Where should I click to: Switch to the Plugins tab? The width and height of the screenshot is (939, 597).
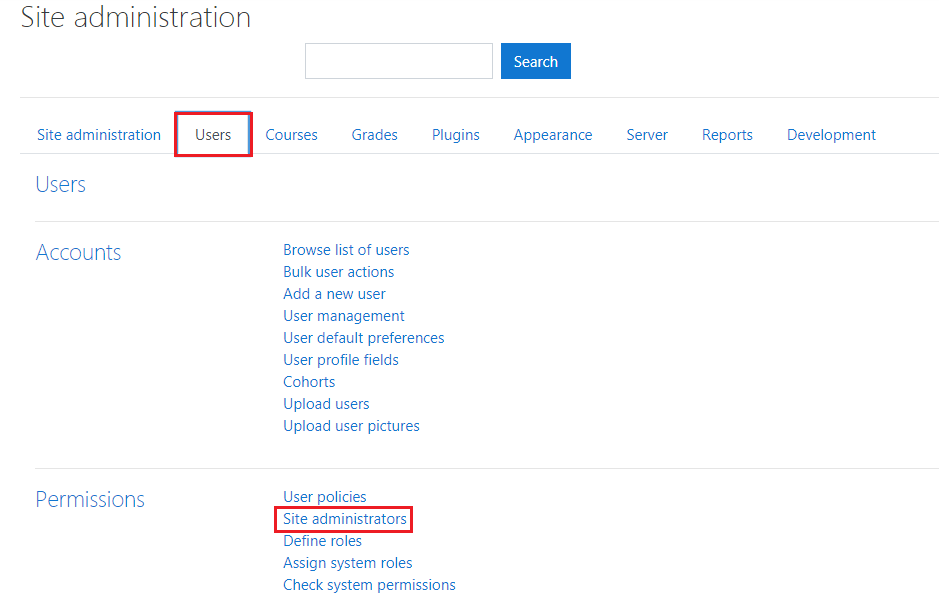pos(456,135)
